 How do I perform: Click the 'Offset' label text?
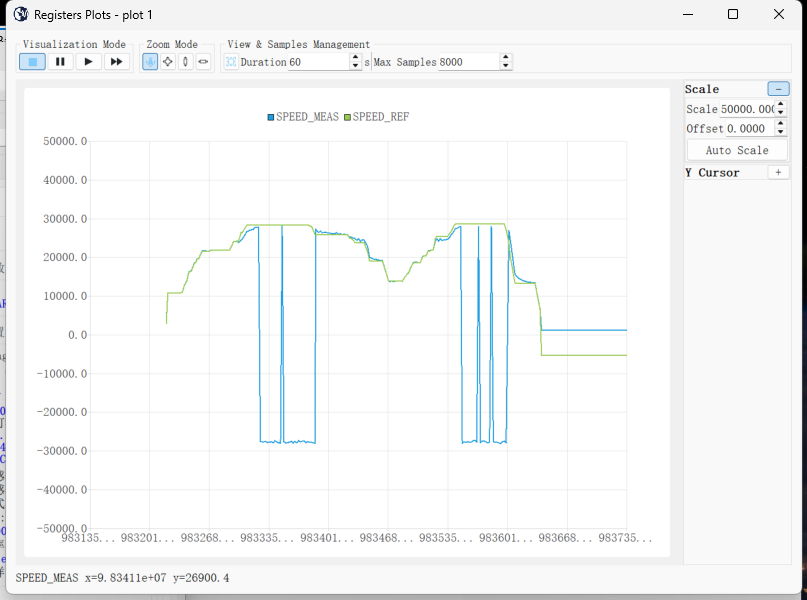coord(705,129)
